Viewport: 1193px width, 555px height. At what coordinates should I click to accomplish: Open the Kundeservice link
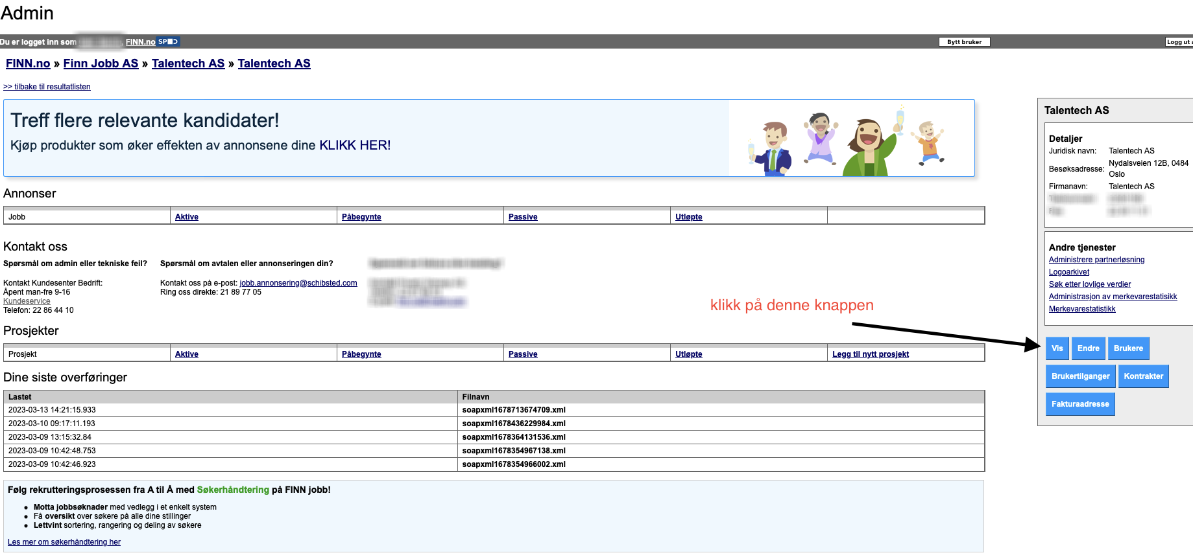(x=26, y=301)
